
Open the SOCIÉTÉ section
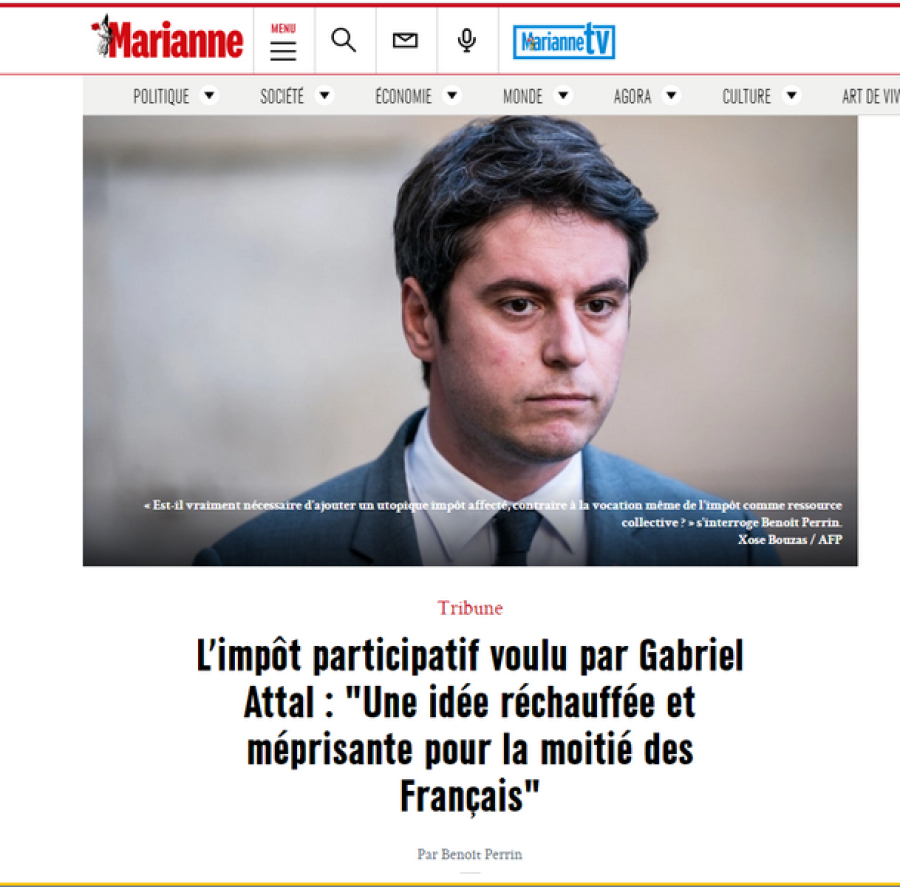[282, 96]
